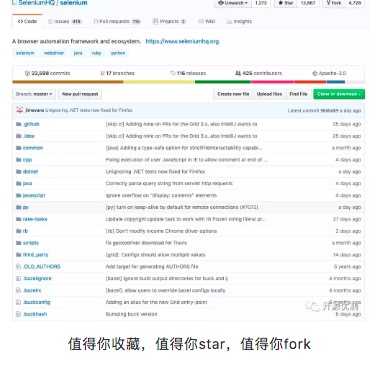Viewport: 377px width, 370px height.
Task: View the 17 branches
Action: click(118, 73)
